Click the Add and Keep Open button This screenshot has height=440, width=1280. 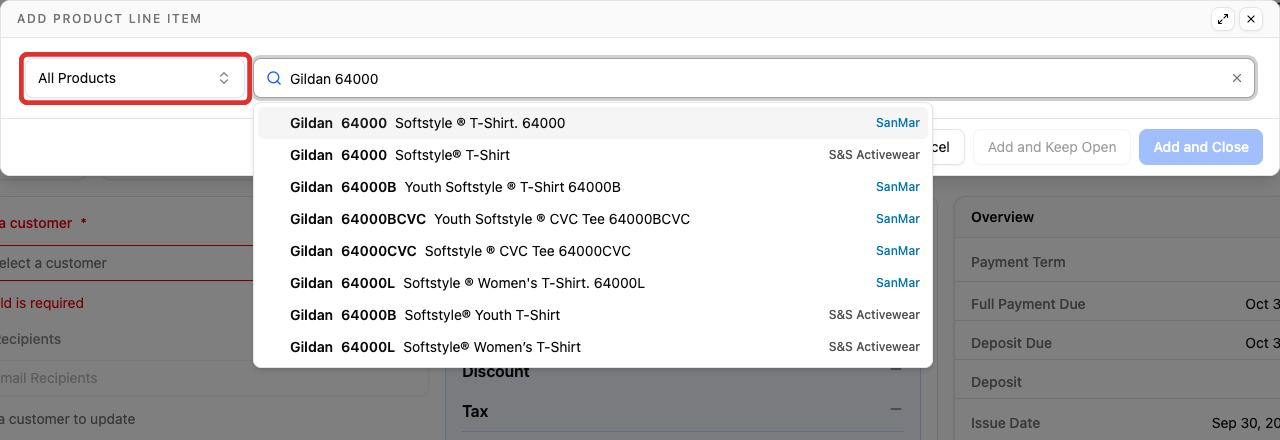pos(1052,147)
